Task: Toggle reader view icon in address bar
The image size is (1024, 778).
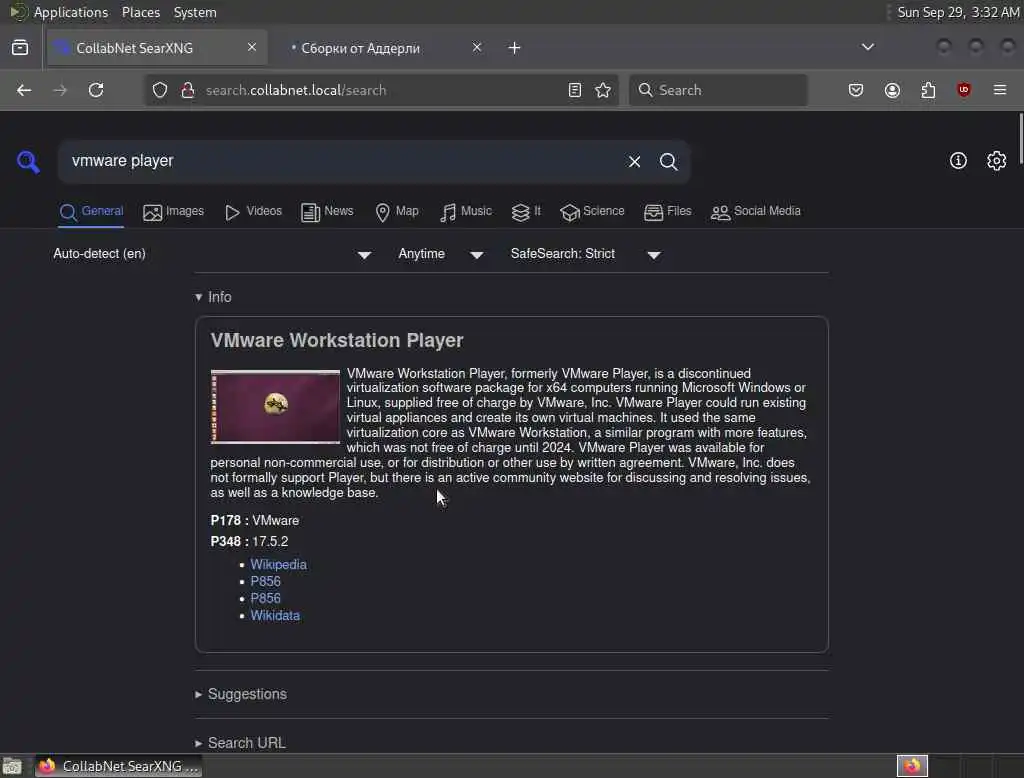Action: 575,90
